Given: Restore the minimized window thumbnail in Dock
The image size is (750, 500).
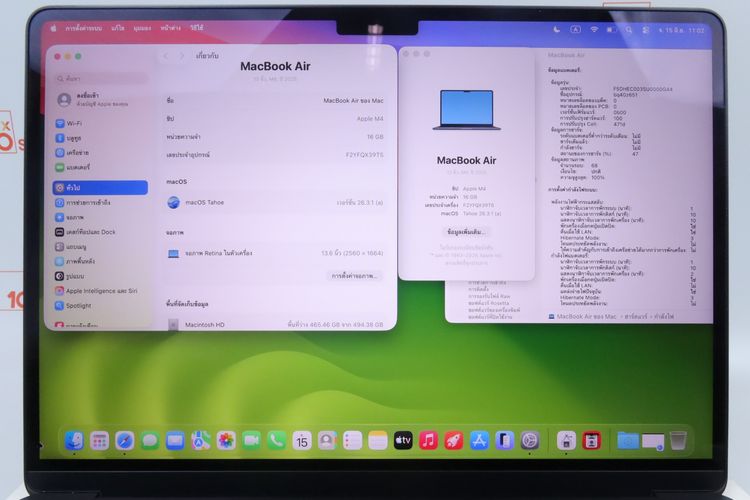Looking at the screenshot, I should coord(653,442).
